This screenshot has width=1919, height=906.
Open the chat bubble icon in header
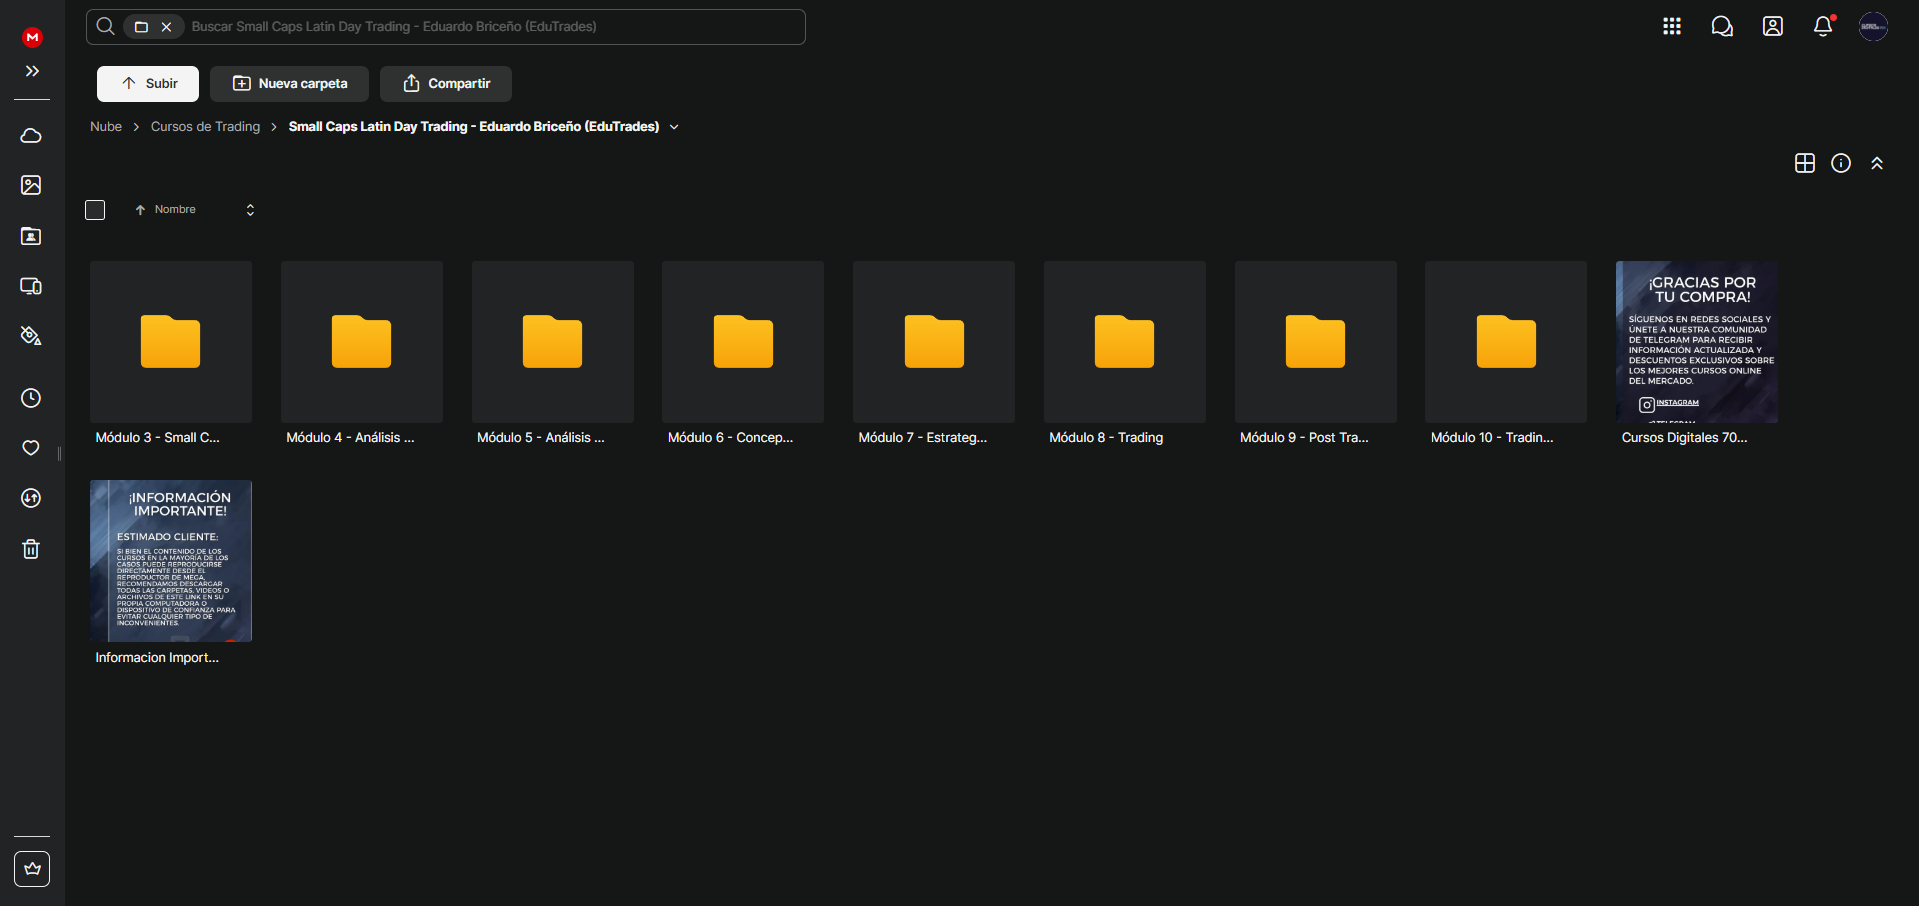point(1721,26)
